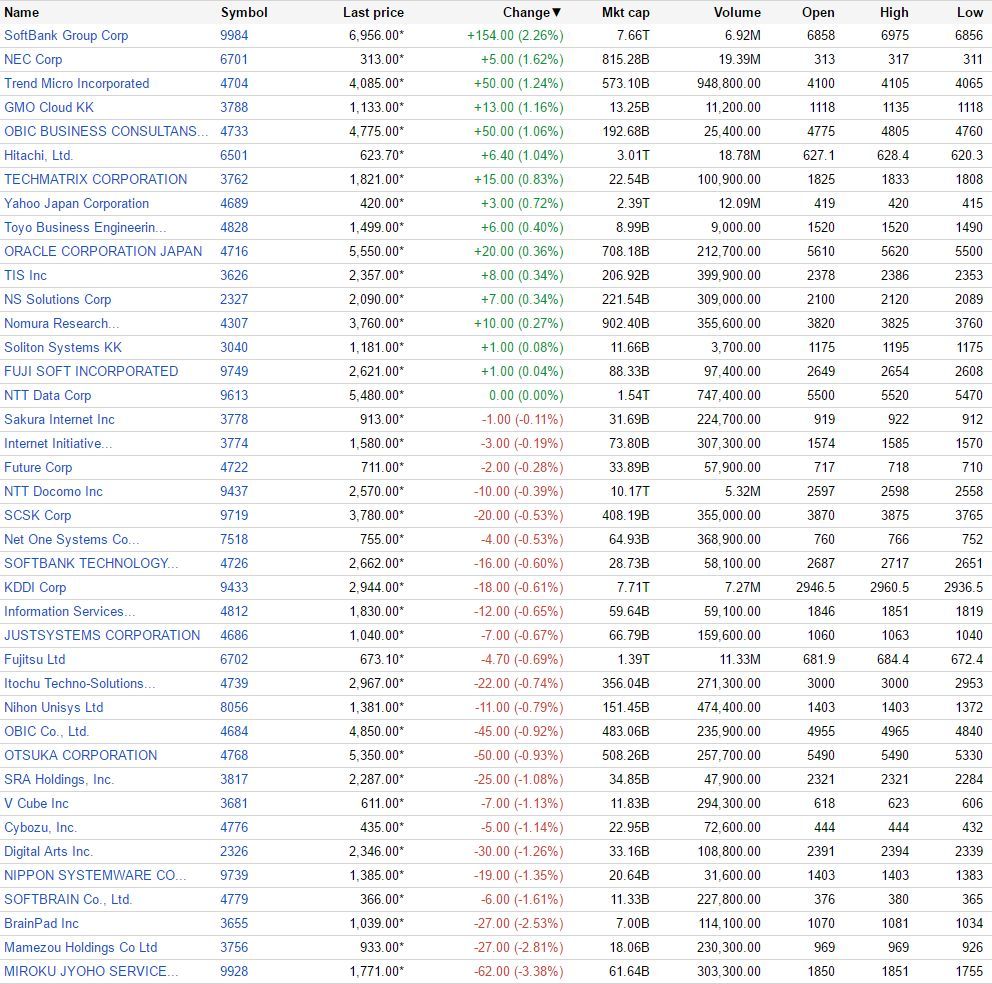Open OTSUKA CORPORATION link
Viewport: 992px width, 984px height.
coord(80,756)
